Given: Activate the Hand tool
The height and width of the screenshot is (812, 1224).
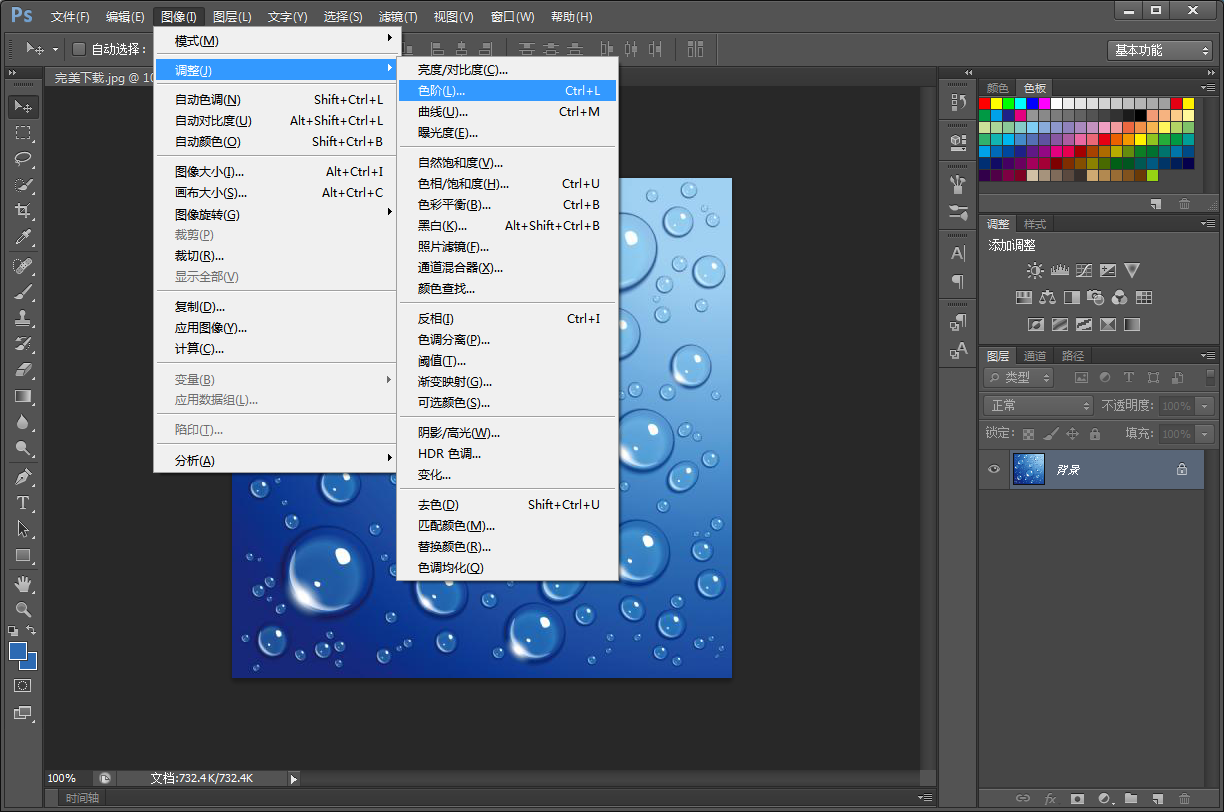Looking at the screenshot, I should point(23,583).
